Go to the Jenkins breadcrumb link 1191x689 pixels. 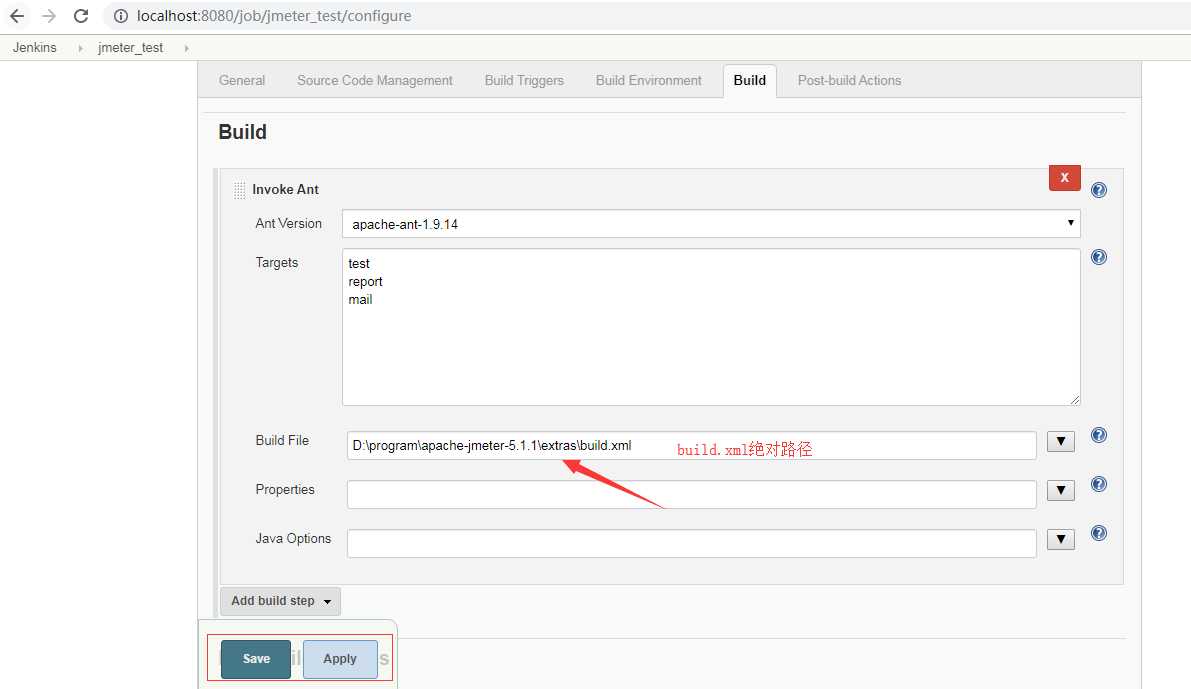[34, 47]
